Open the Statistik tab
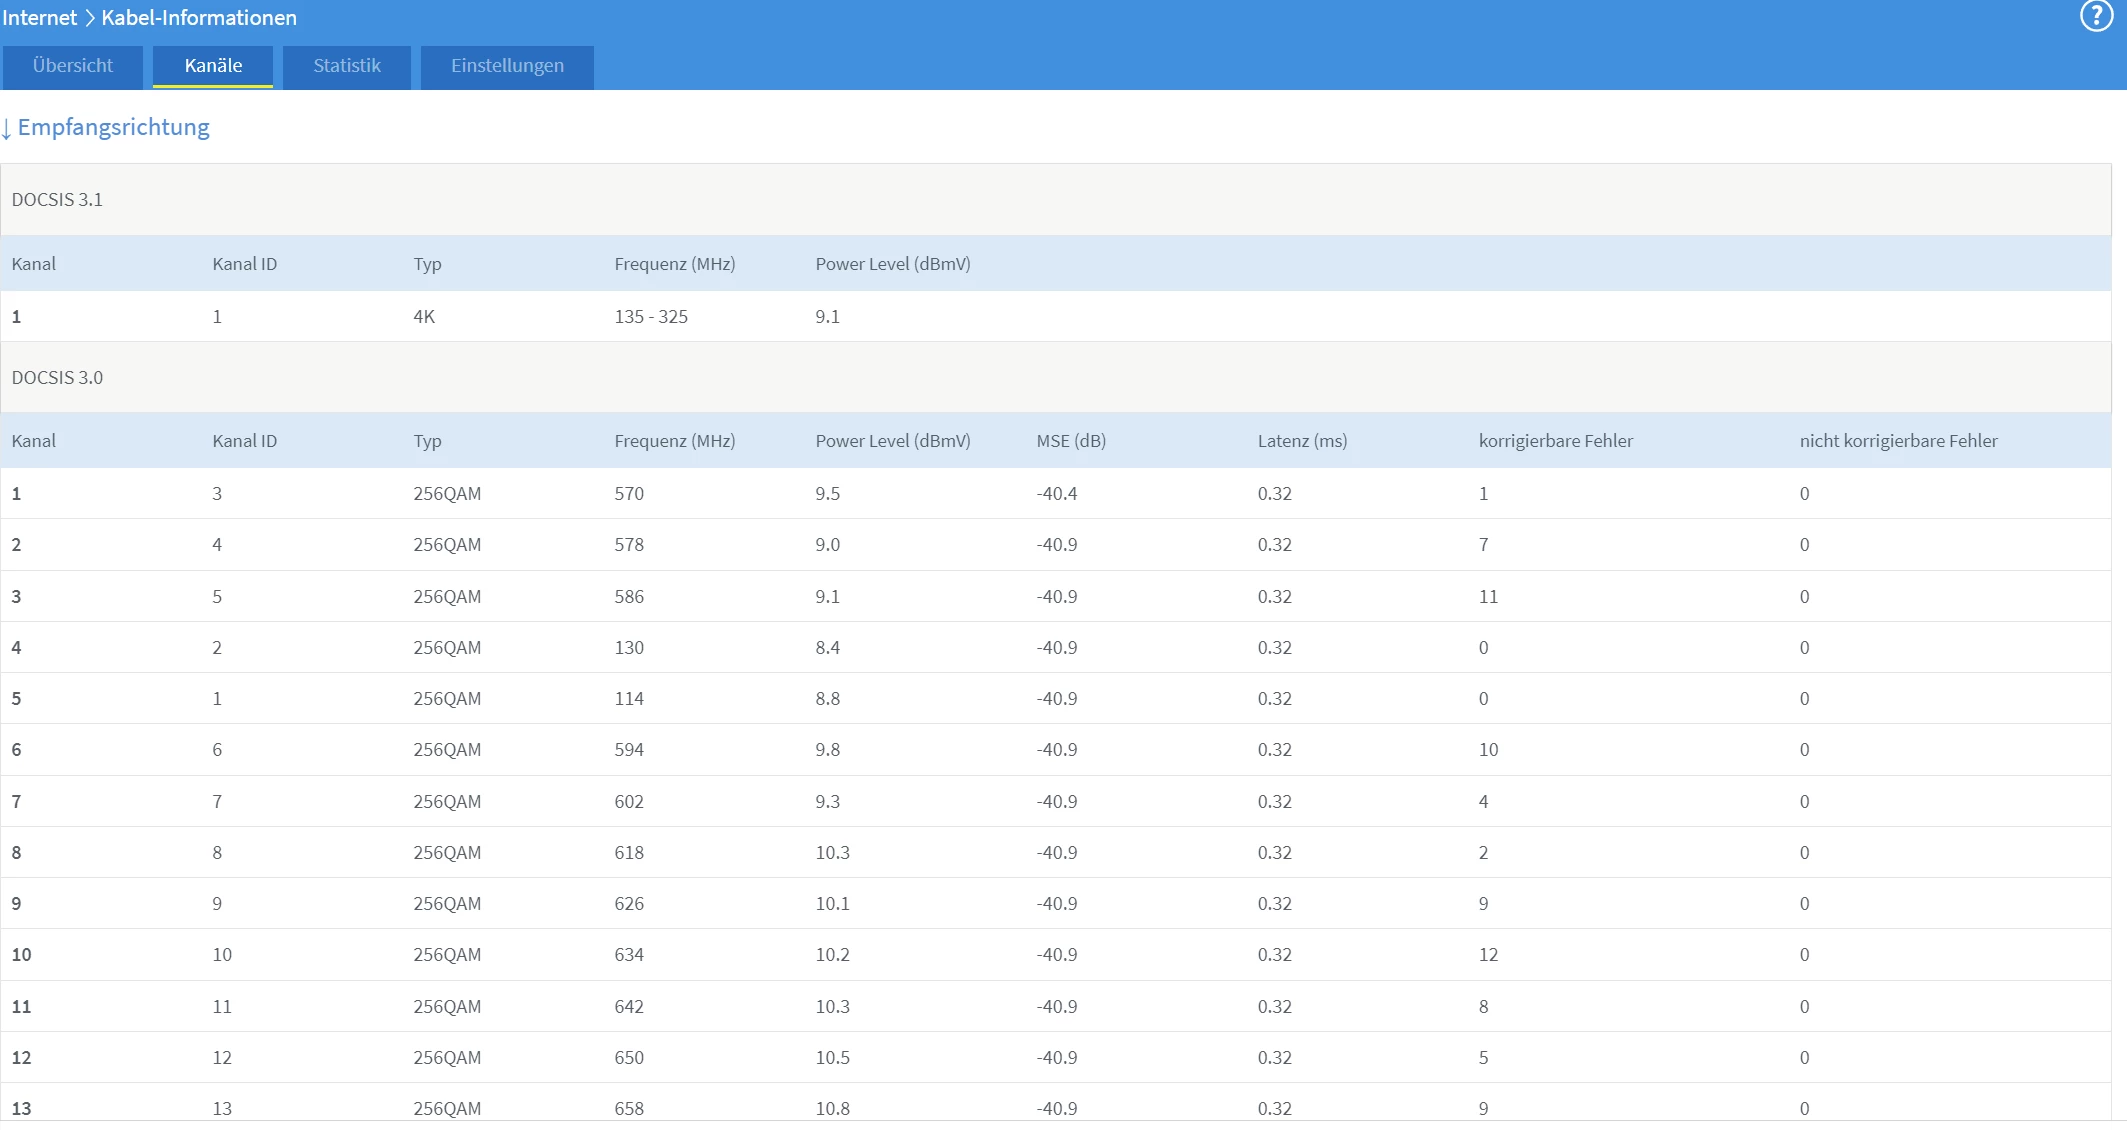Viewport: 2127px width, 1130px height. (347, 66)
